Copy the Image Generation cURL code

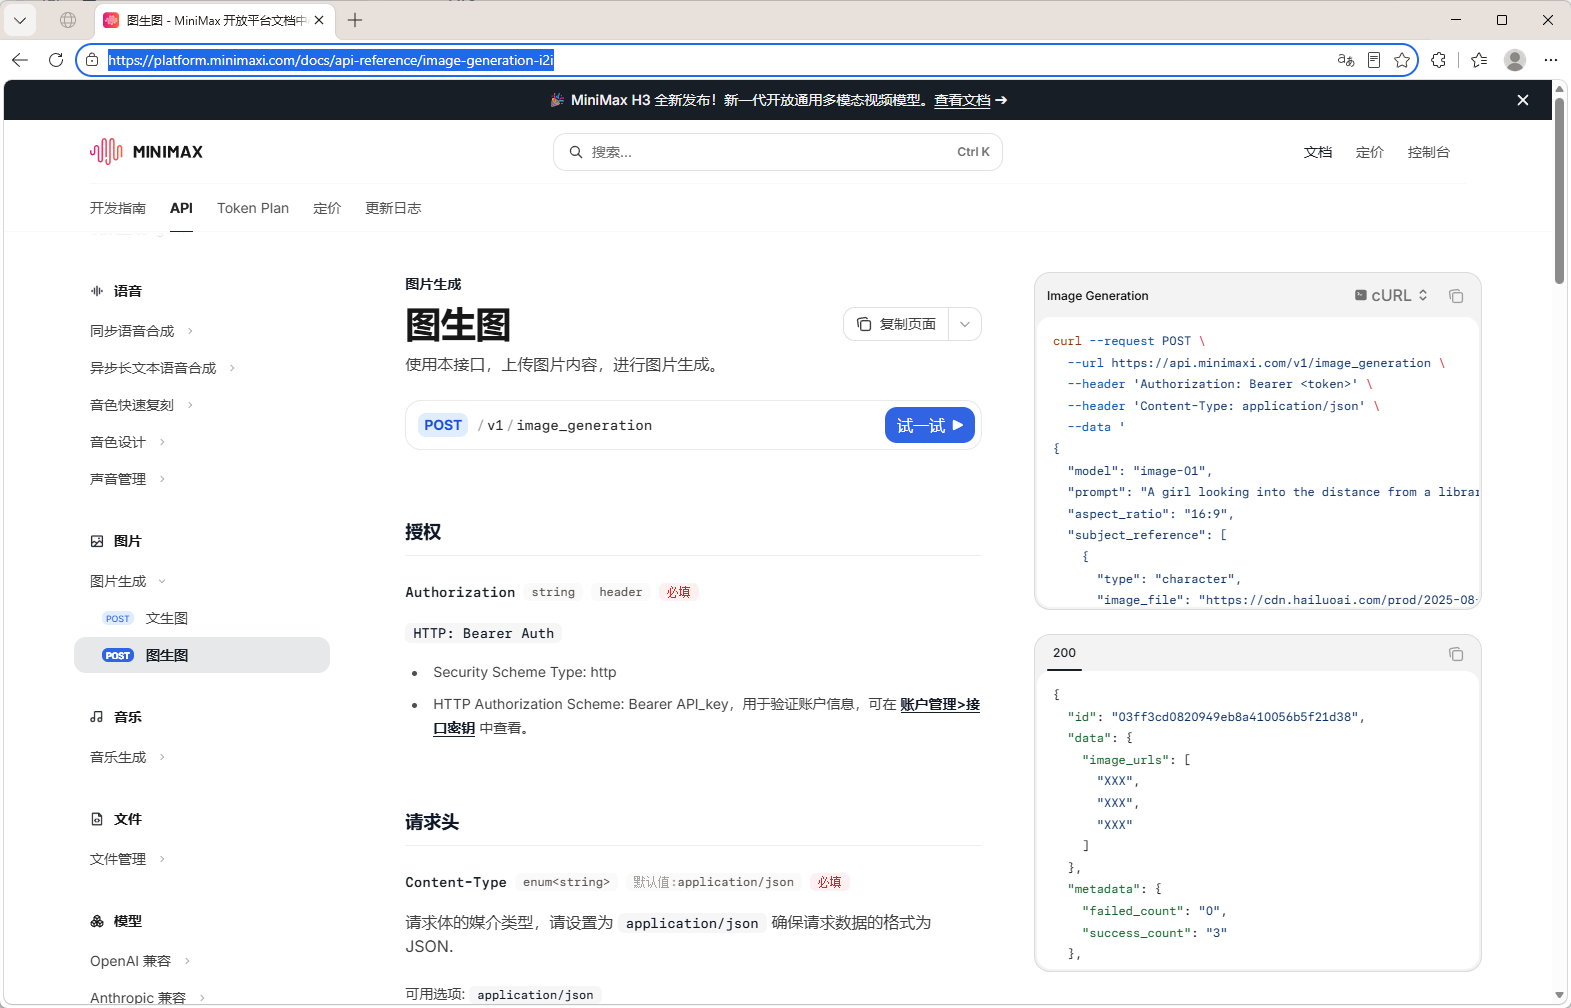[x=1456, y=296]
